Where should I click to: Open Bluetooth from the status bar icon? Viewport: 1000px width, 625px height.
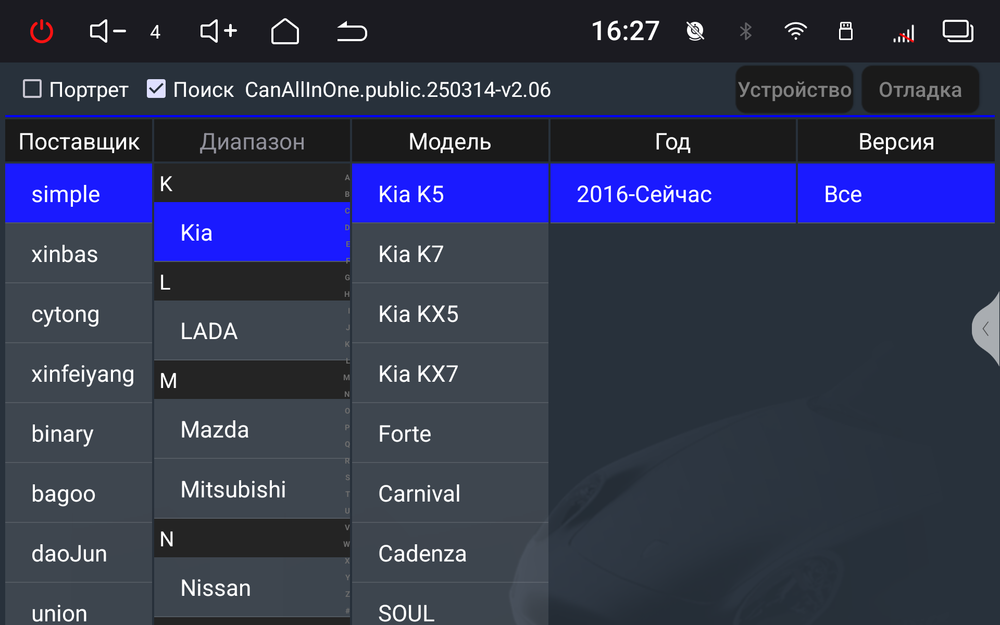coord(746,31)
